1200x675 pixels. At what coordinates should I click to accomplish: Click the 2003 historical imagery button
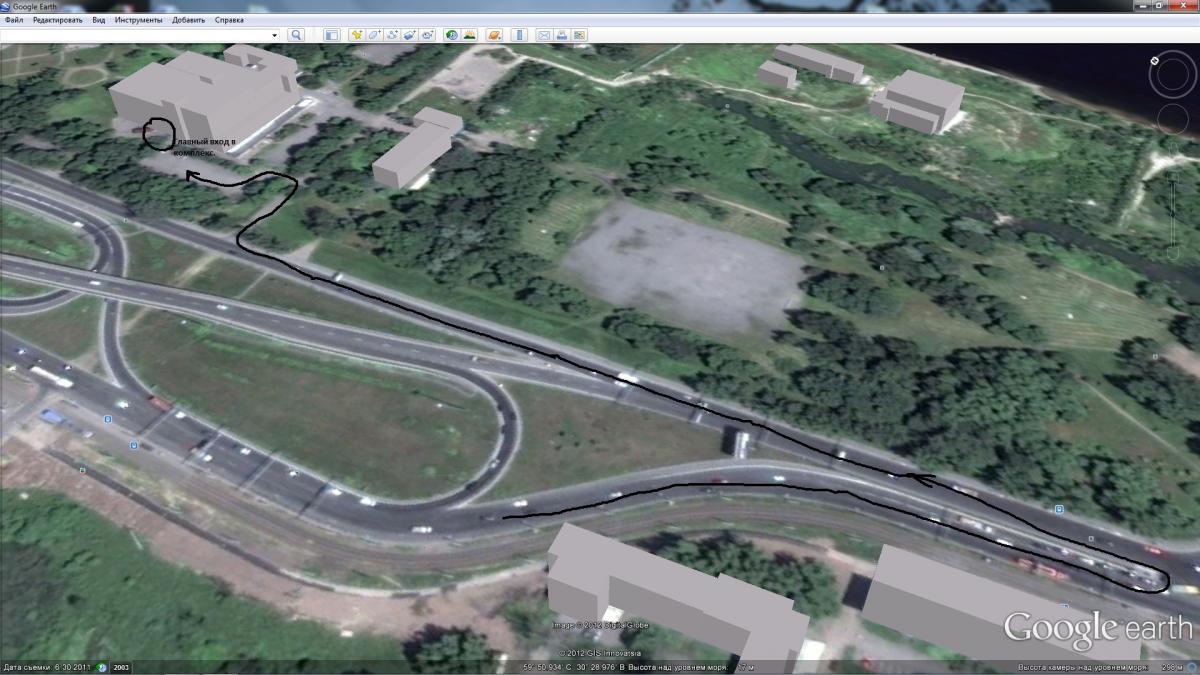point(121,667)
